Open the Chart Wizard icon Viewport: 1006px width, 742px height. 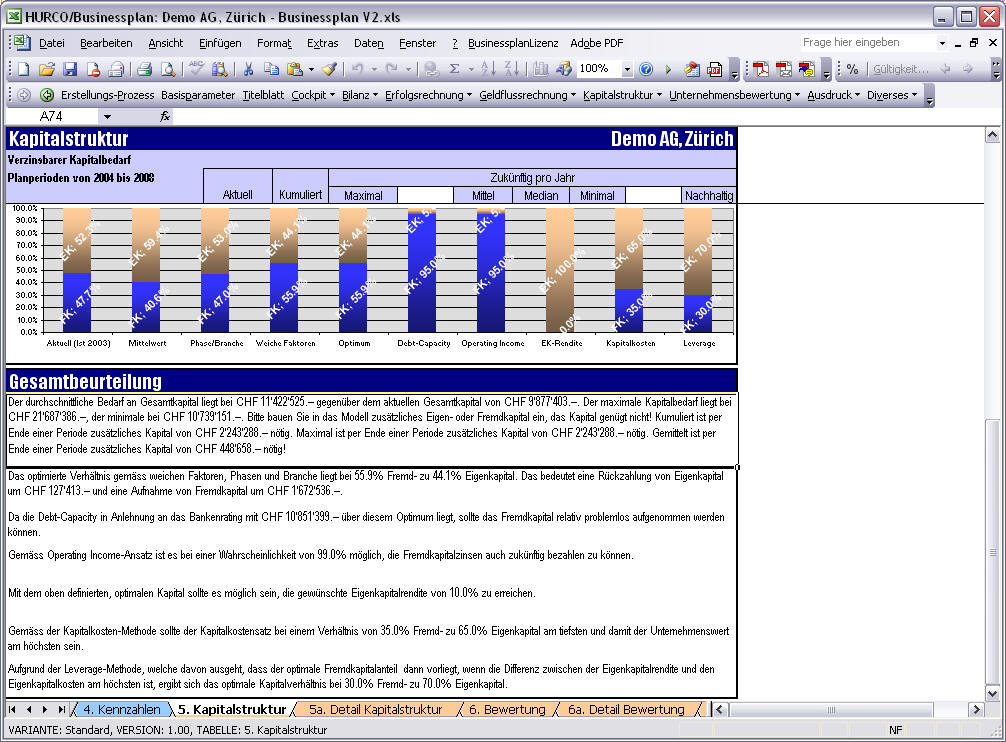[541, 69]
